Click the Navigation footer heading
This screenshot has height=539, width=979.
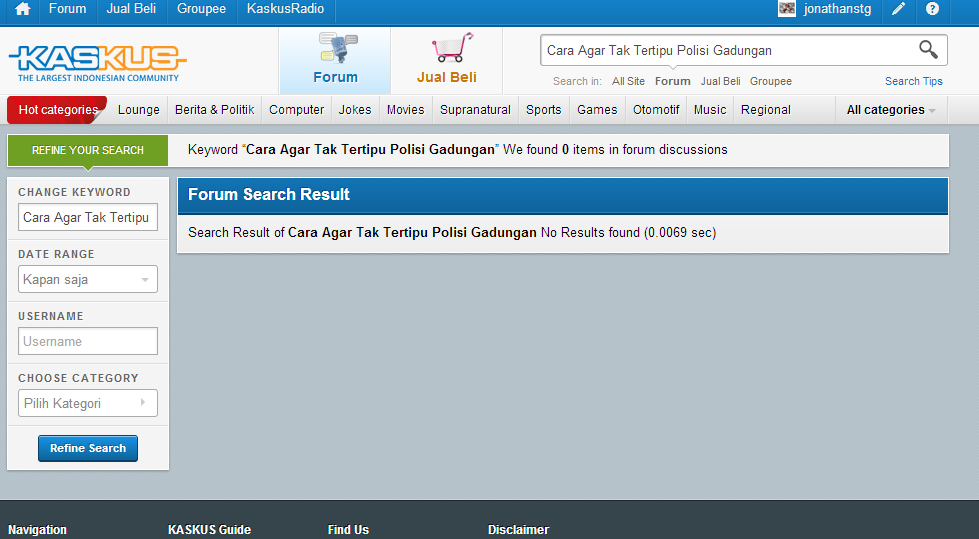(x=37, y=530)
